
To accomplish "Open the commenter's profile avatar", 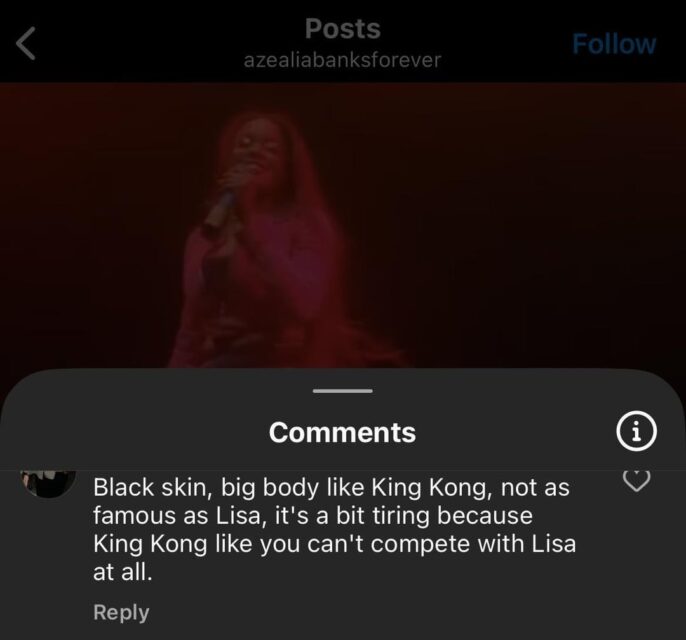I will click(48, 483).
